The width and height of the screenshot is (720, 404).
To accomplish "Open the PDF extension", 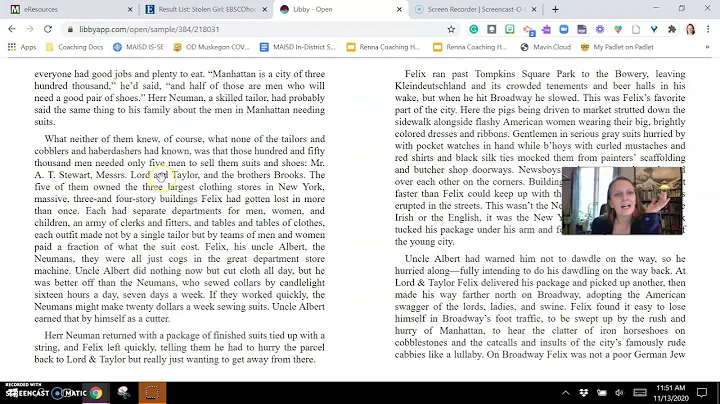I will coord(582,29).
